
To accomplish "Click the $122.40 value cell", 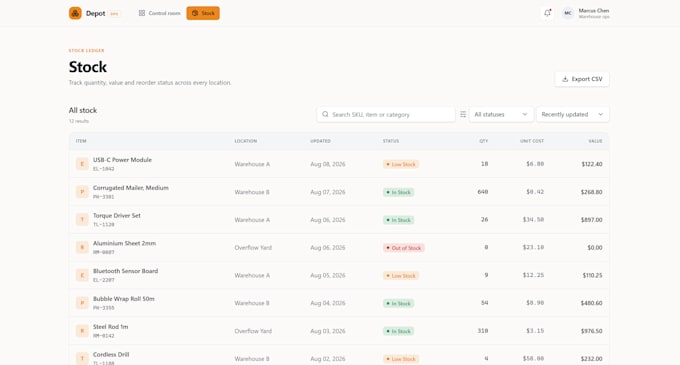I will 592,164.
